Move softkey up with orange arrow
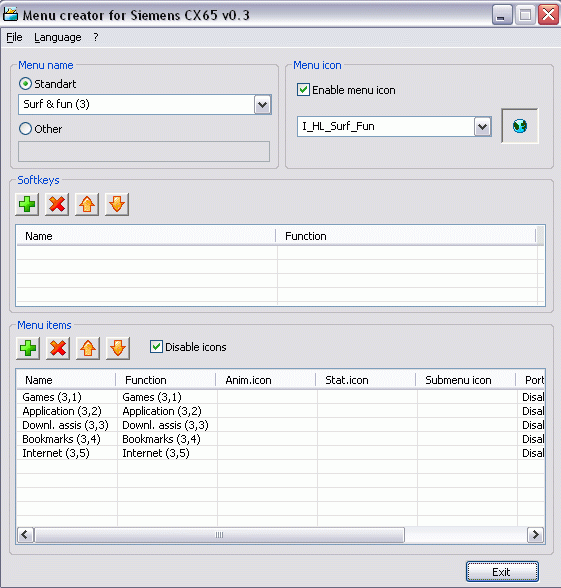561x588 pixels. pos(87,204)
